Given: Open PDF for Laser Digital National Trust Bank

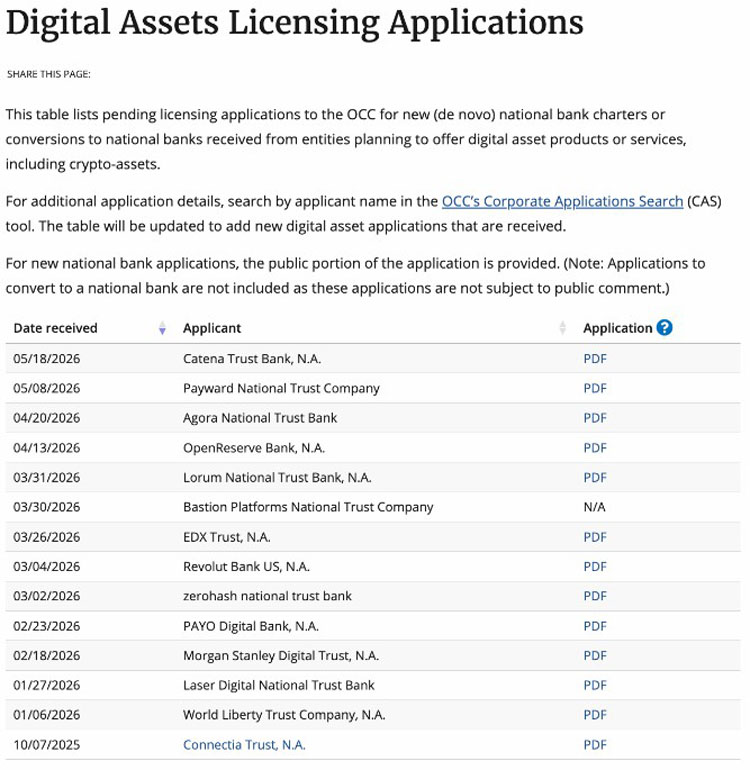Looking at the screenshot, I should pos(595,685).
